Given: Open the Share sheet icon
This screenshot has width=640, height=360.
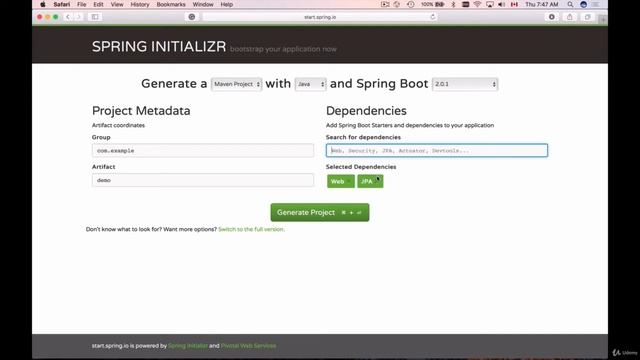Looking at the screenshot, I should pyautogui.click(x=570, y=17).
